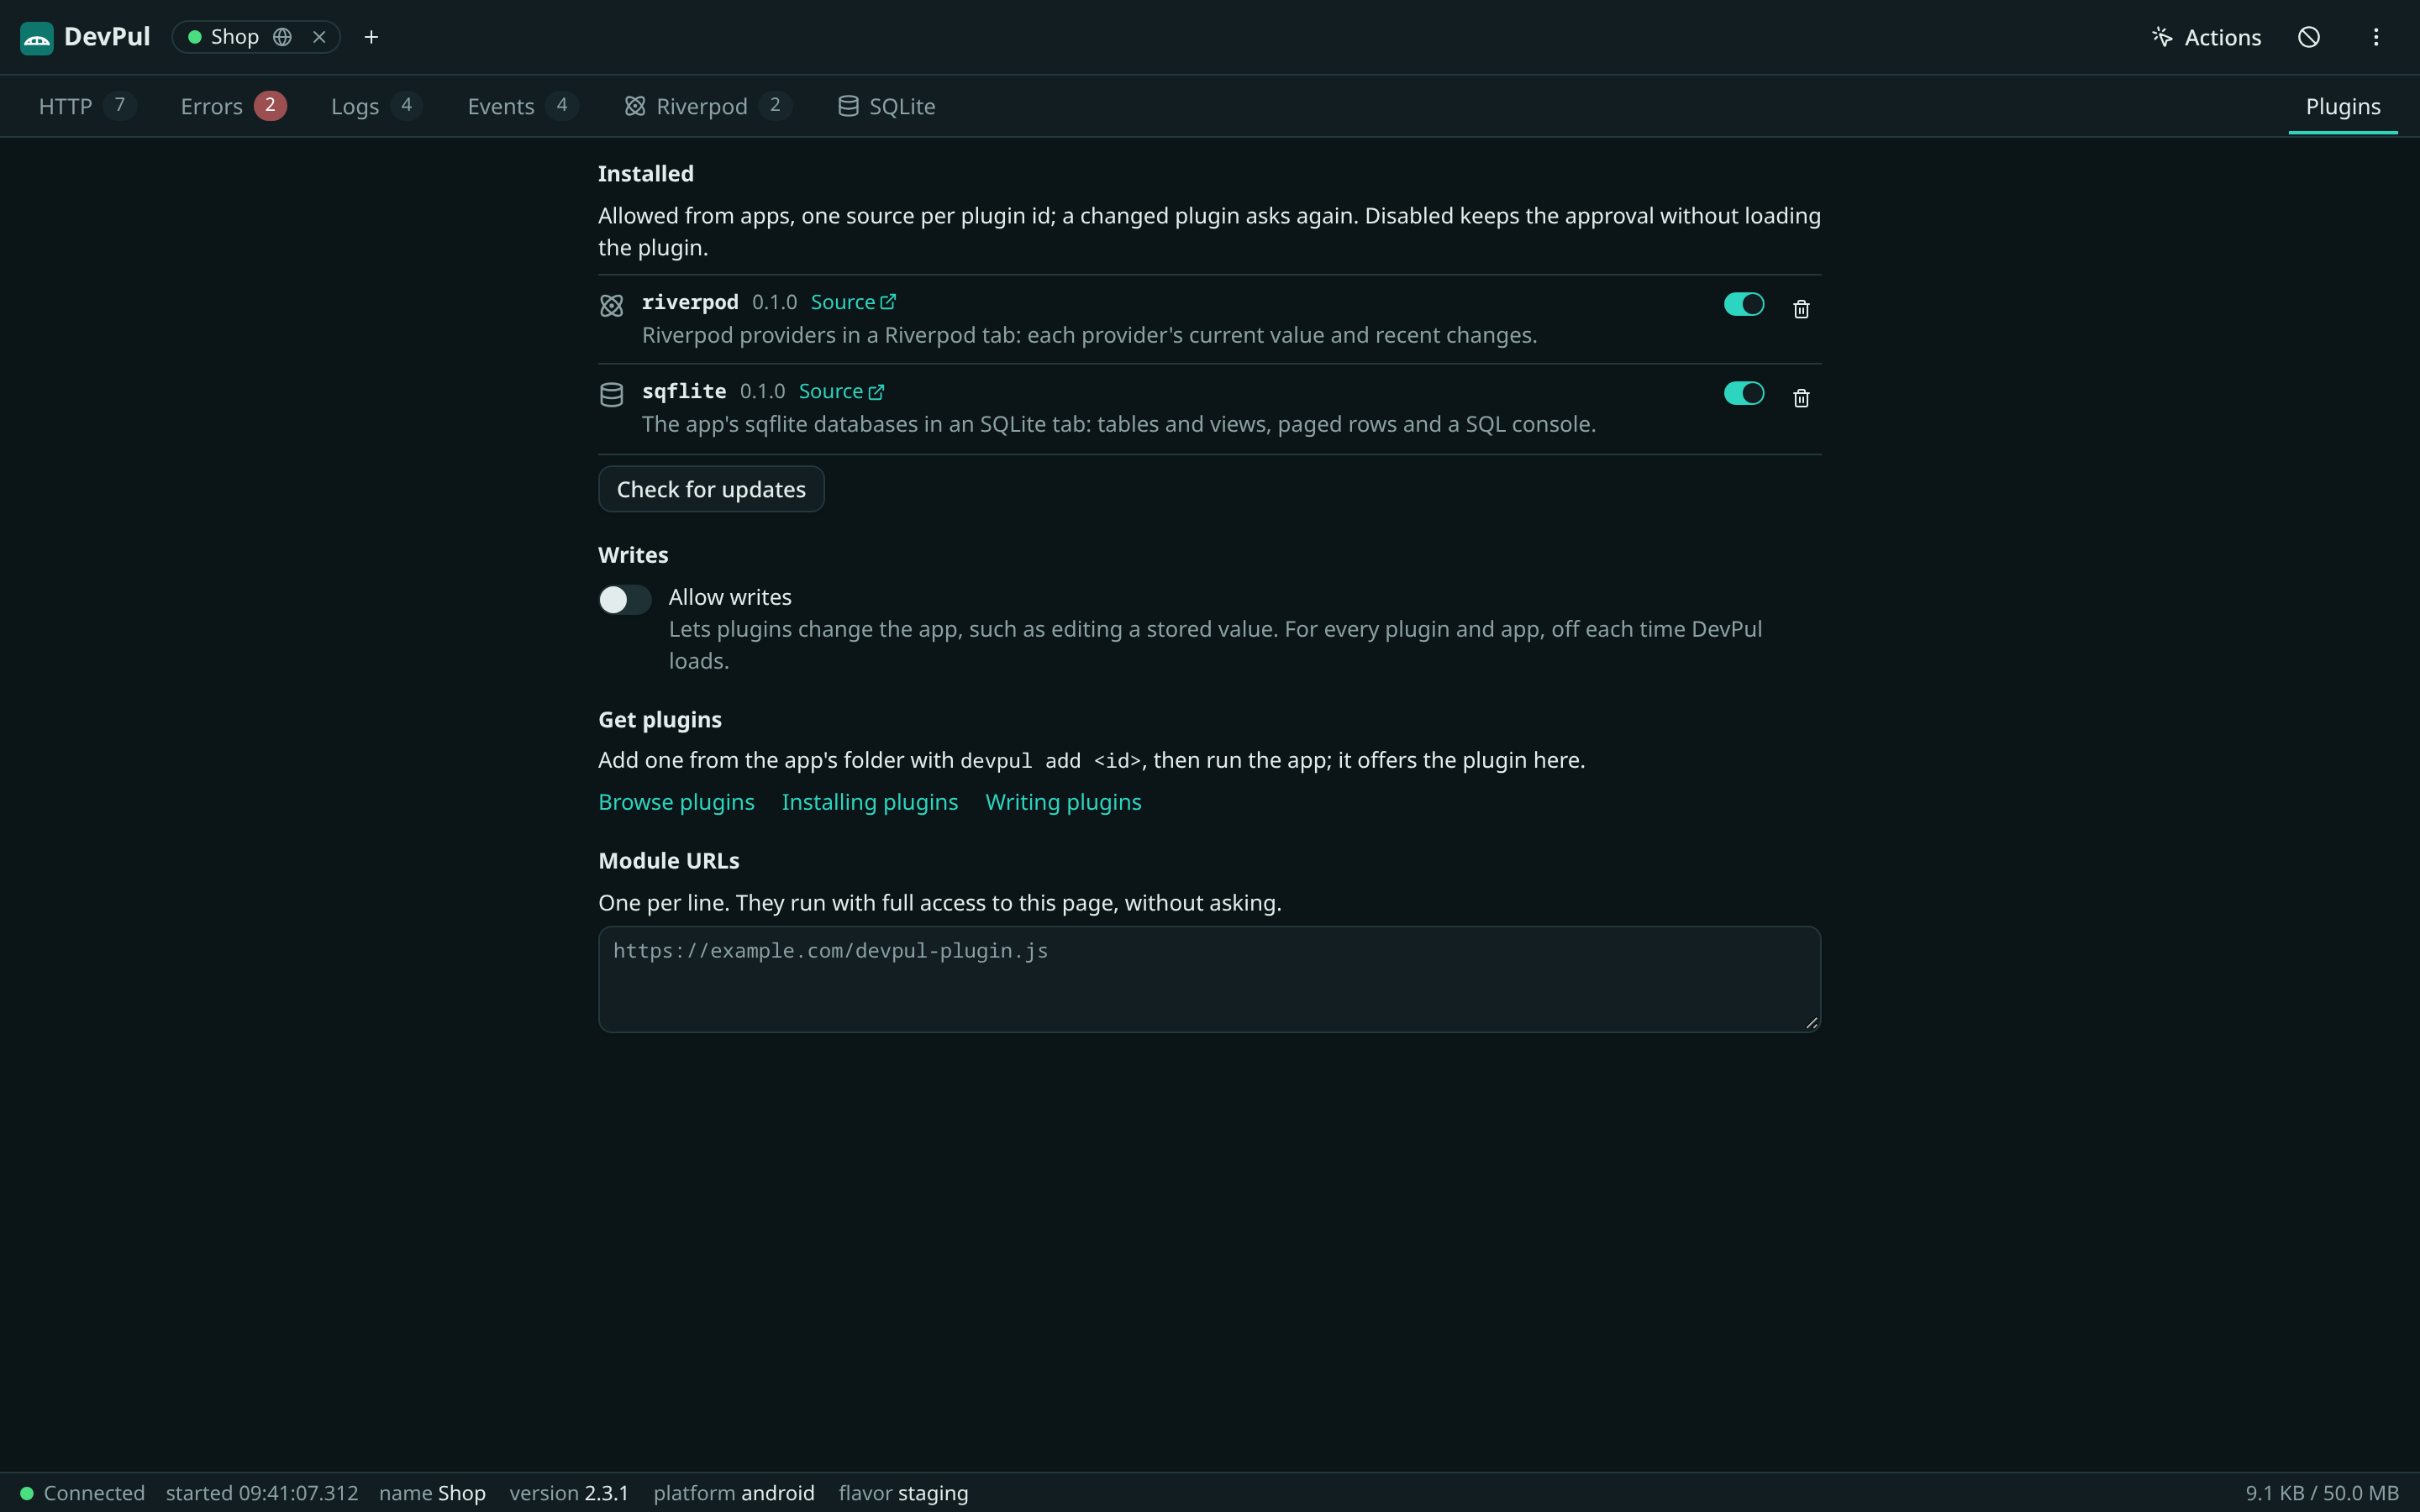Open the Installing plugins link

[869, 802]
